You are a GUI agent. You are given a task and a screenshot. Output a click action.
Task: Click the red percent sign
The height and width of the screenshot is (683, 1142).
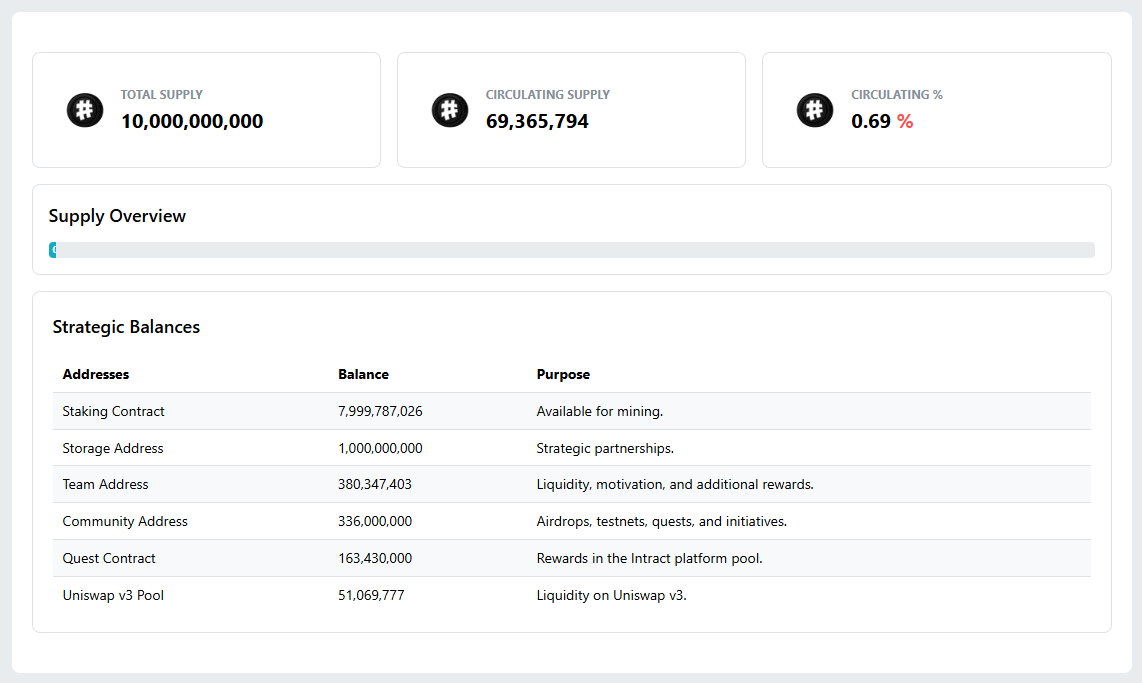[x=905, y=121]
